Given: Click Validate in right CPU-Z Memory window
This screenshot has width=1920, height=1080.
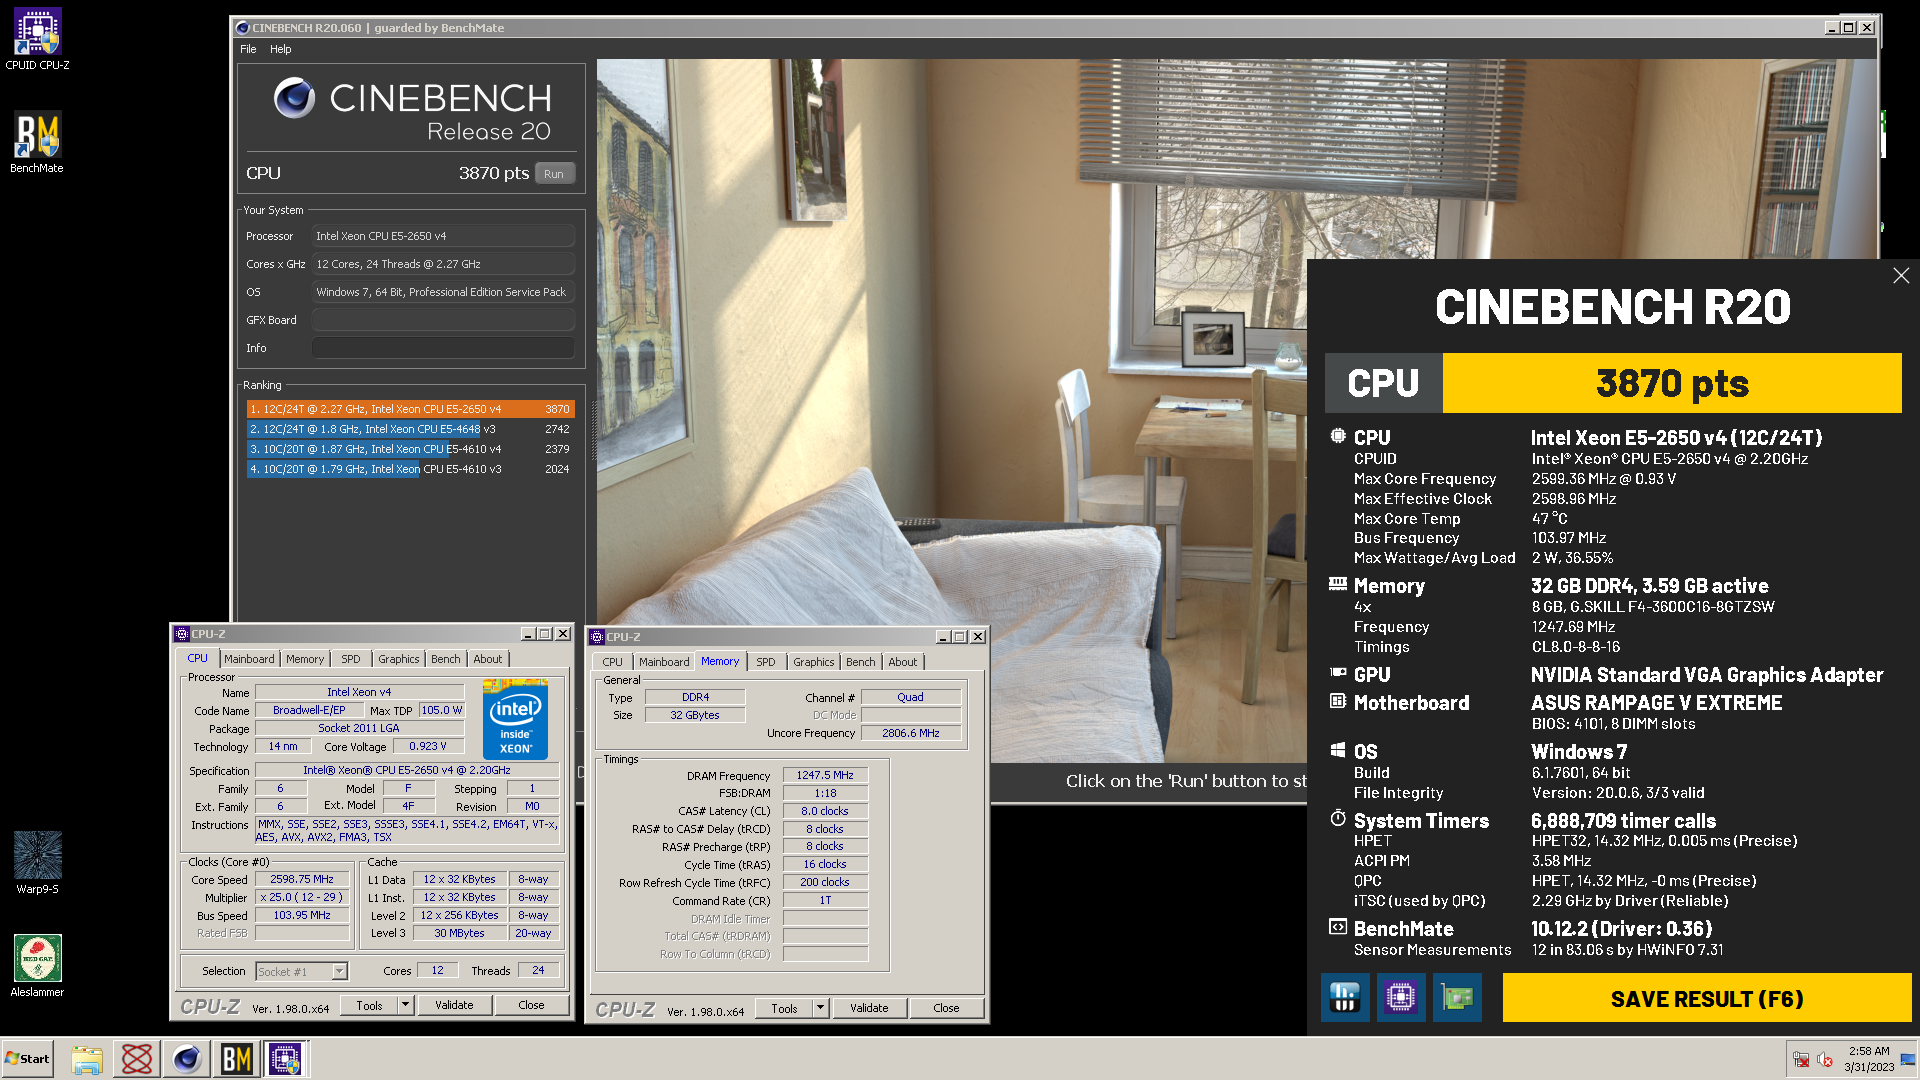Looking at the screenshot, I should 870,1008.
